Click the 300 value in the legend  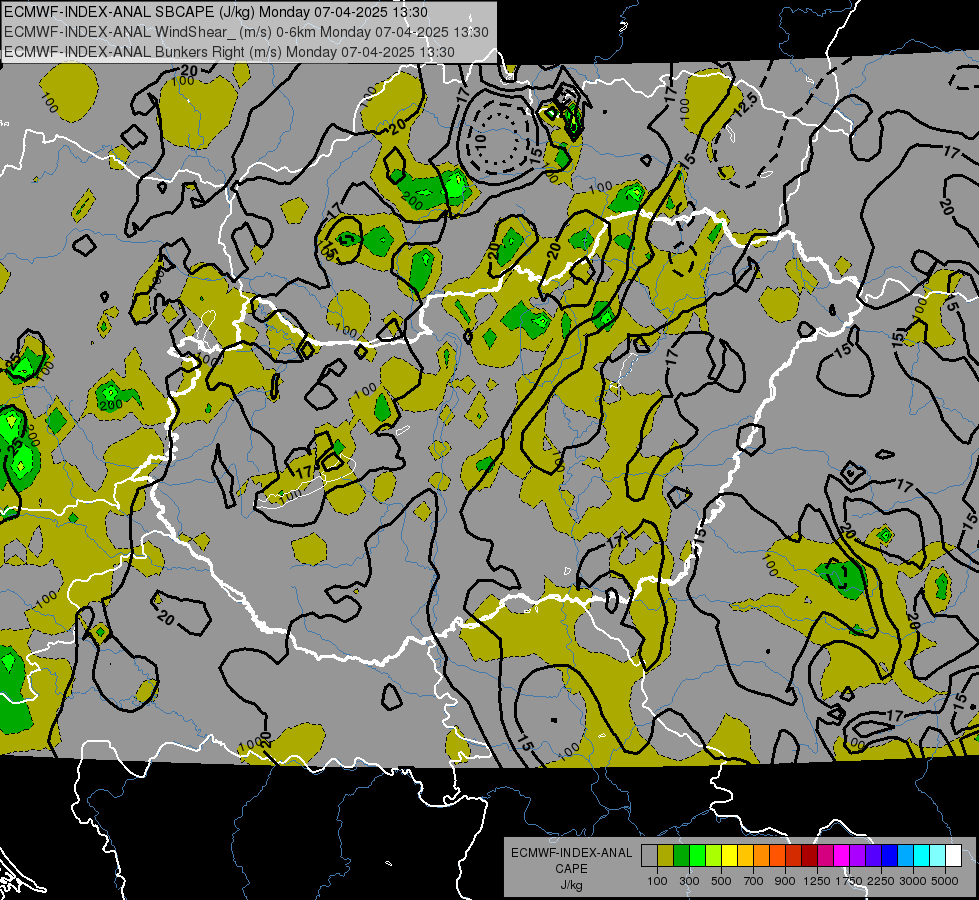(x=689, y=881)
